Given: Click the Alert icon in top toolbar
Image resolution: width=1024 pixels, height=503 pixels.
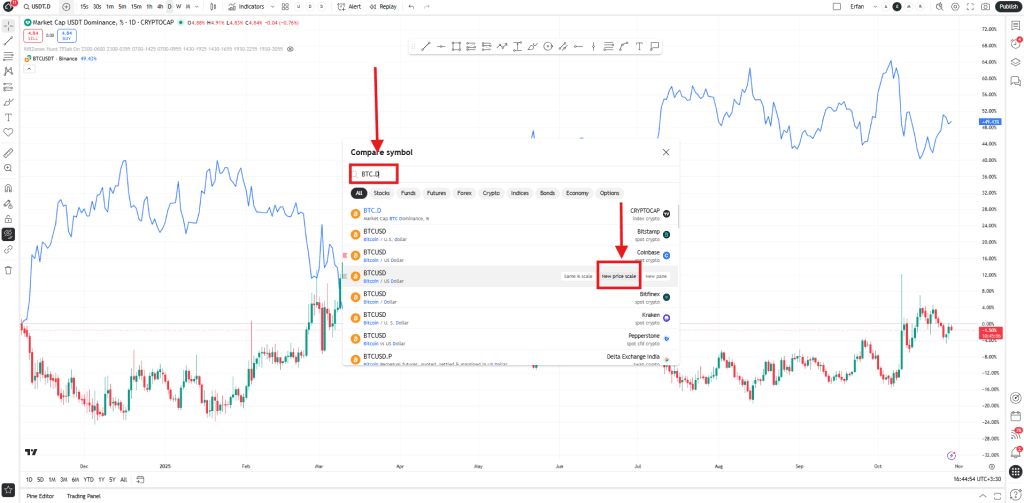Looking at the screenshot, I should click(348, 6).
